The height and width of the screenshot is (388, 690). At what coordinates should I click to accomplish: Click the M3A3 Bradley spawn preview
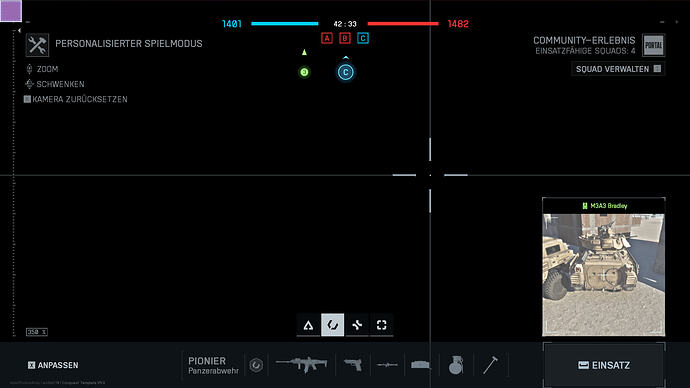604,275
